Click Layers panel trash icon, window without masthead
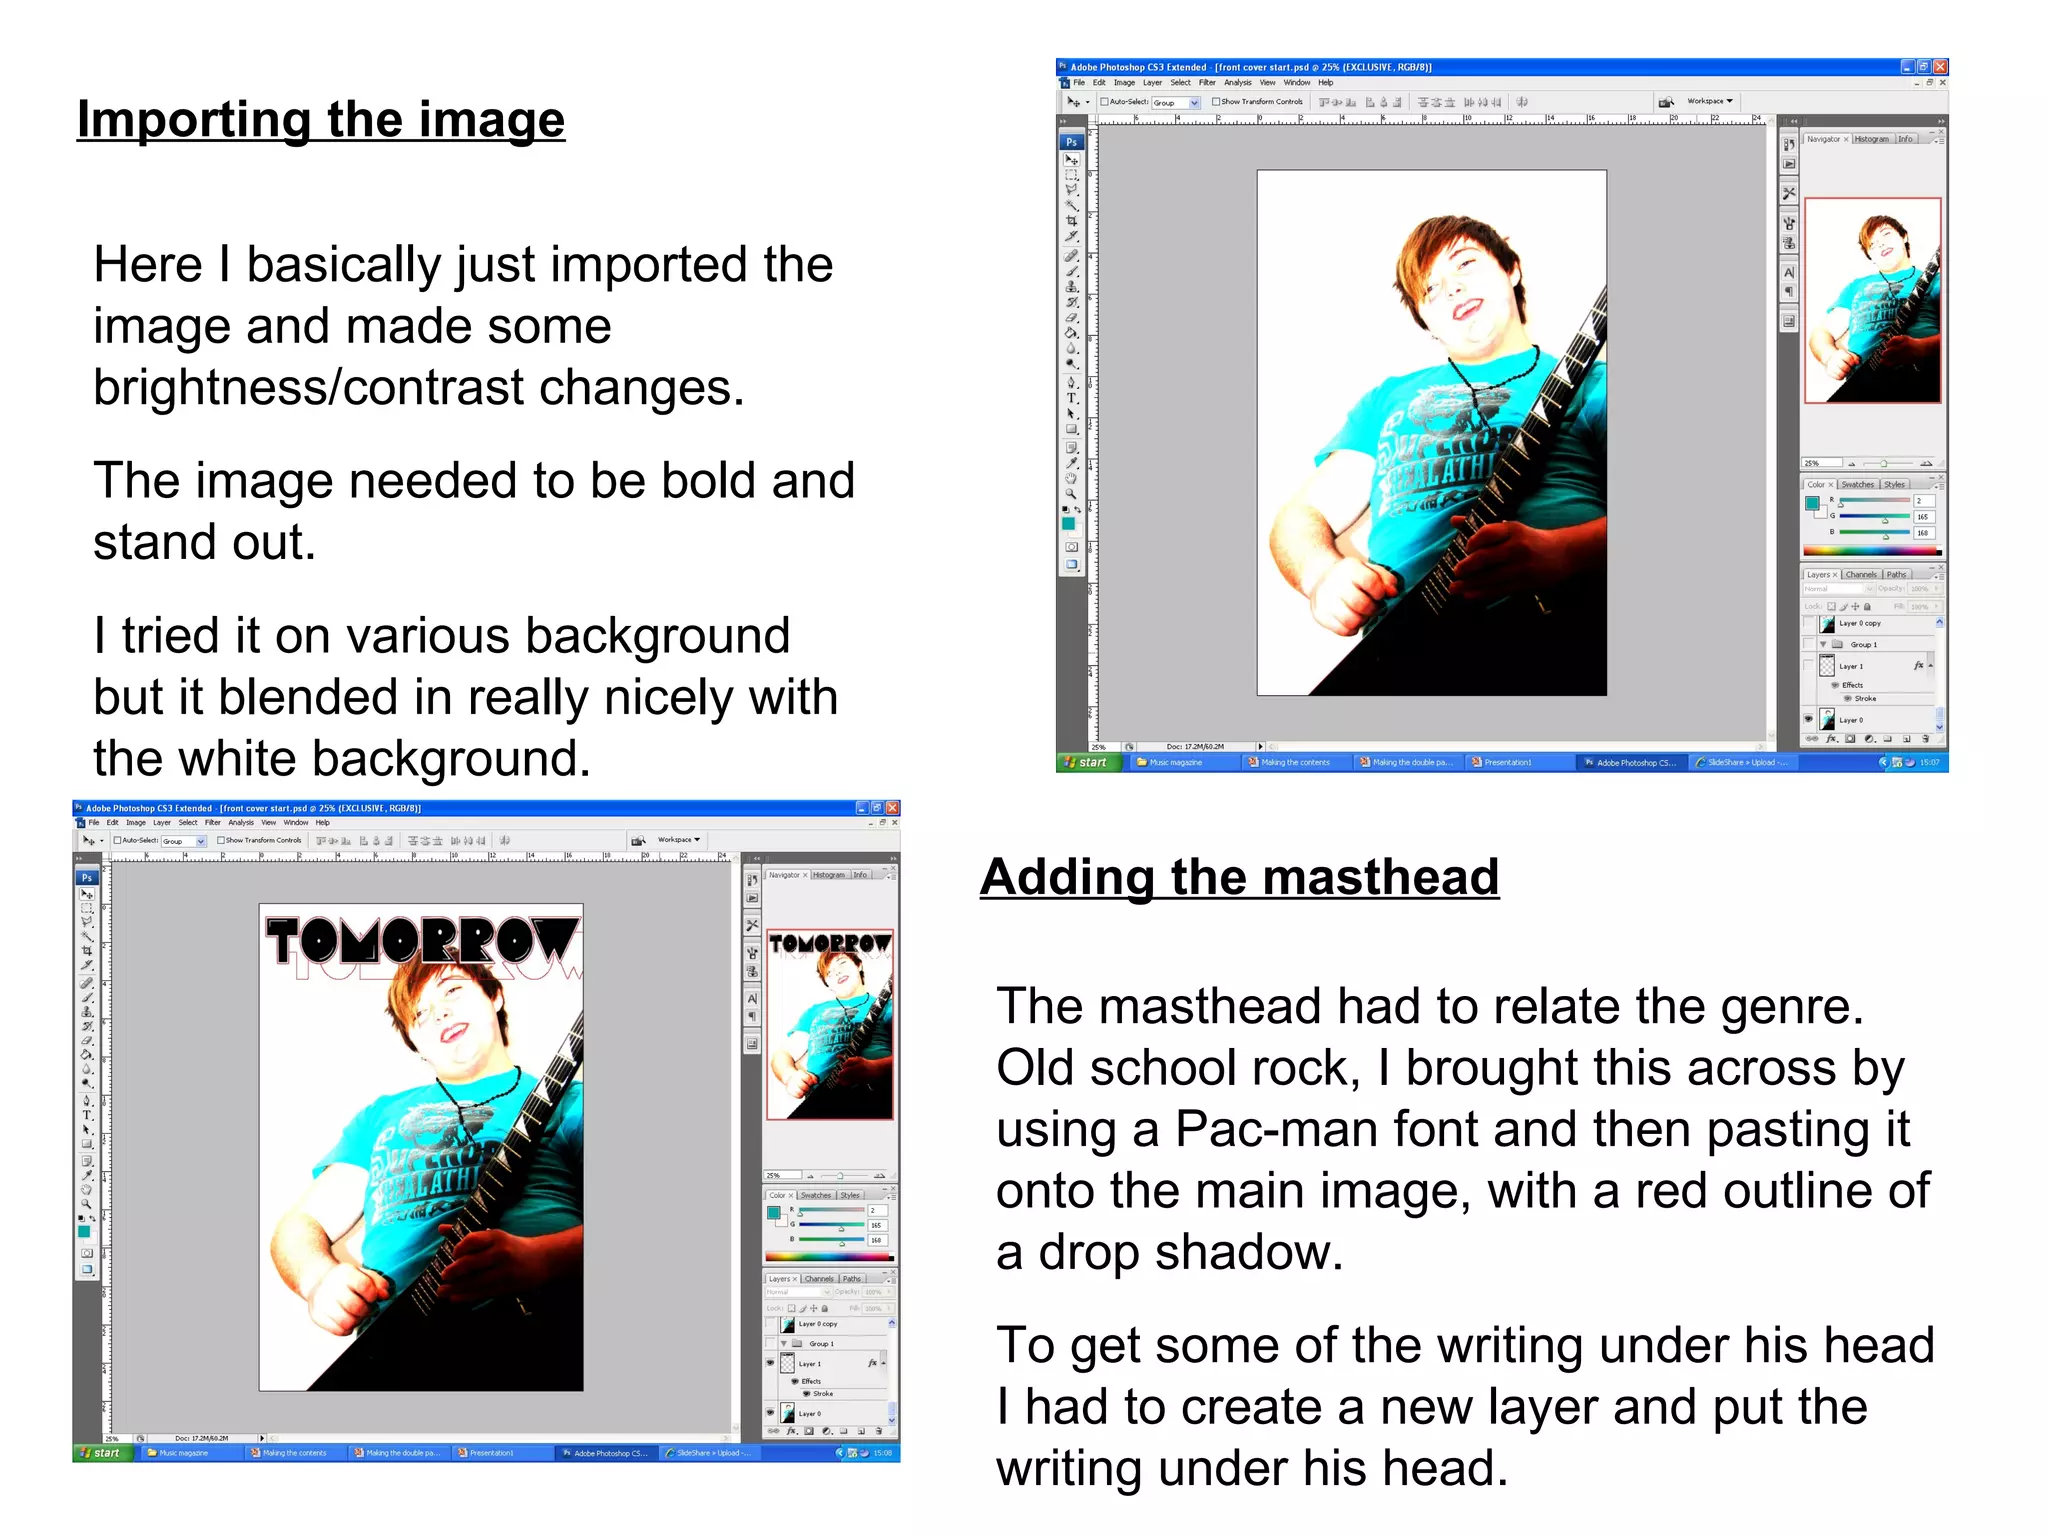The width and height of the screenshot is (2048, 1536). tap(1927, 739)
